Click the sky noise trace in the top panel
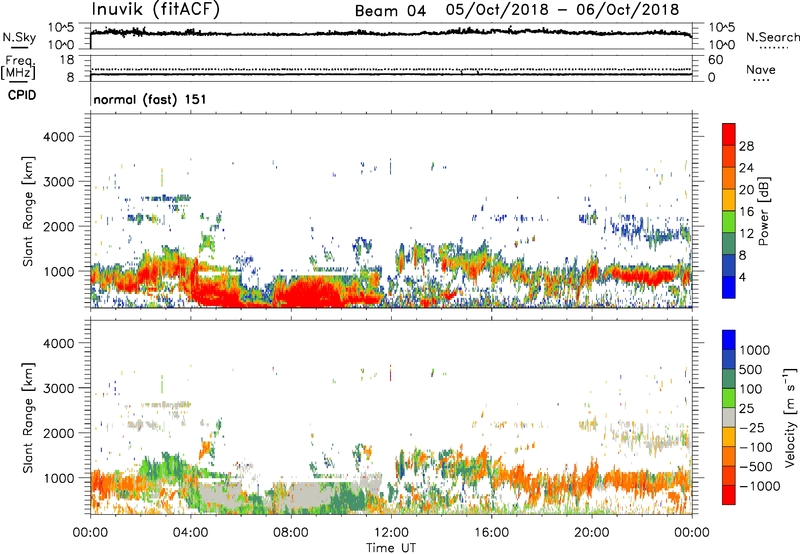The image size is (800, 554). click(391, 33)
